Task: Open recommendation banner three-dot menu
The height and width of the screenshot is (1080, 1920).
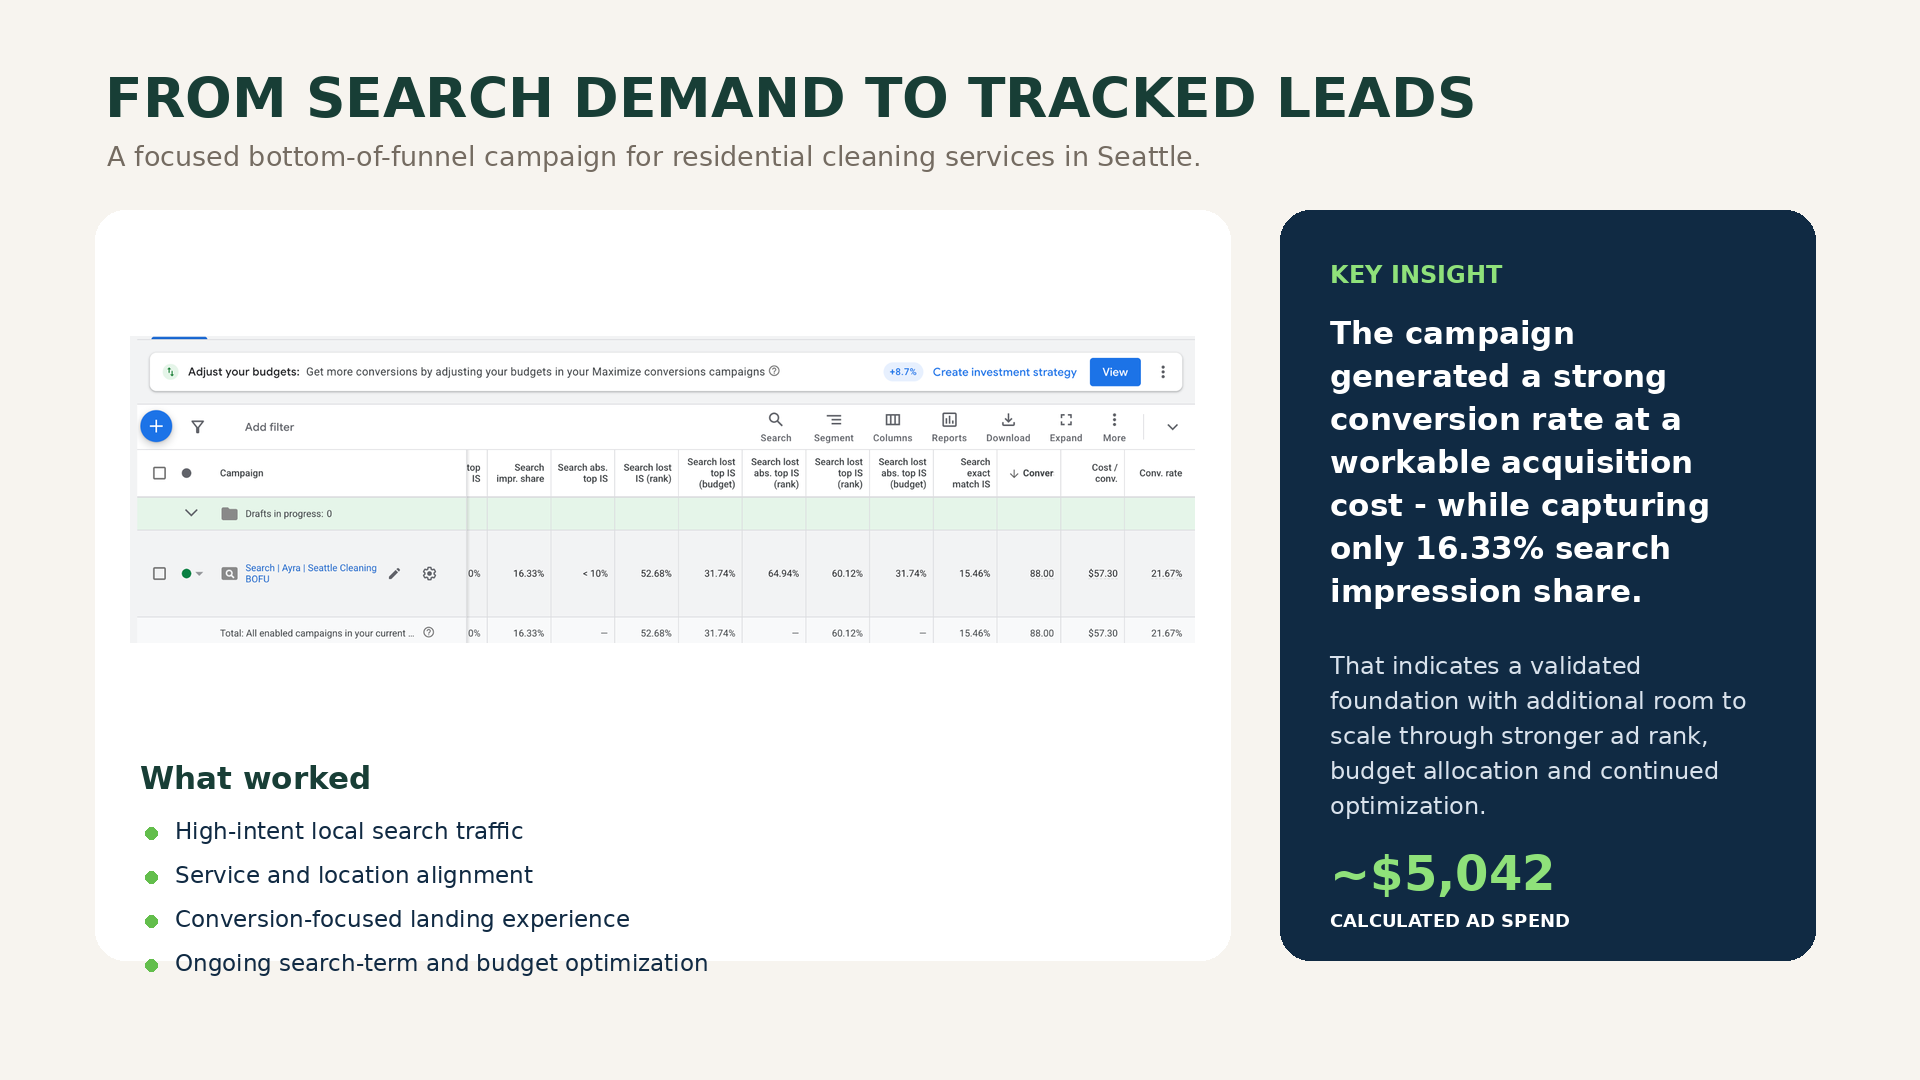Action: coord(1163,372)
